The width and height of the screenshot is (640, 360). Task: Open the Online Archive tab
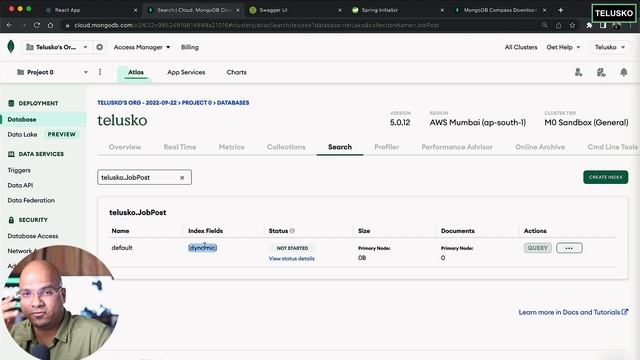(540, 147)
